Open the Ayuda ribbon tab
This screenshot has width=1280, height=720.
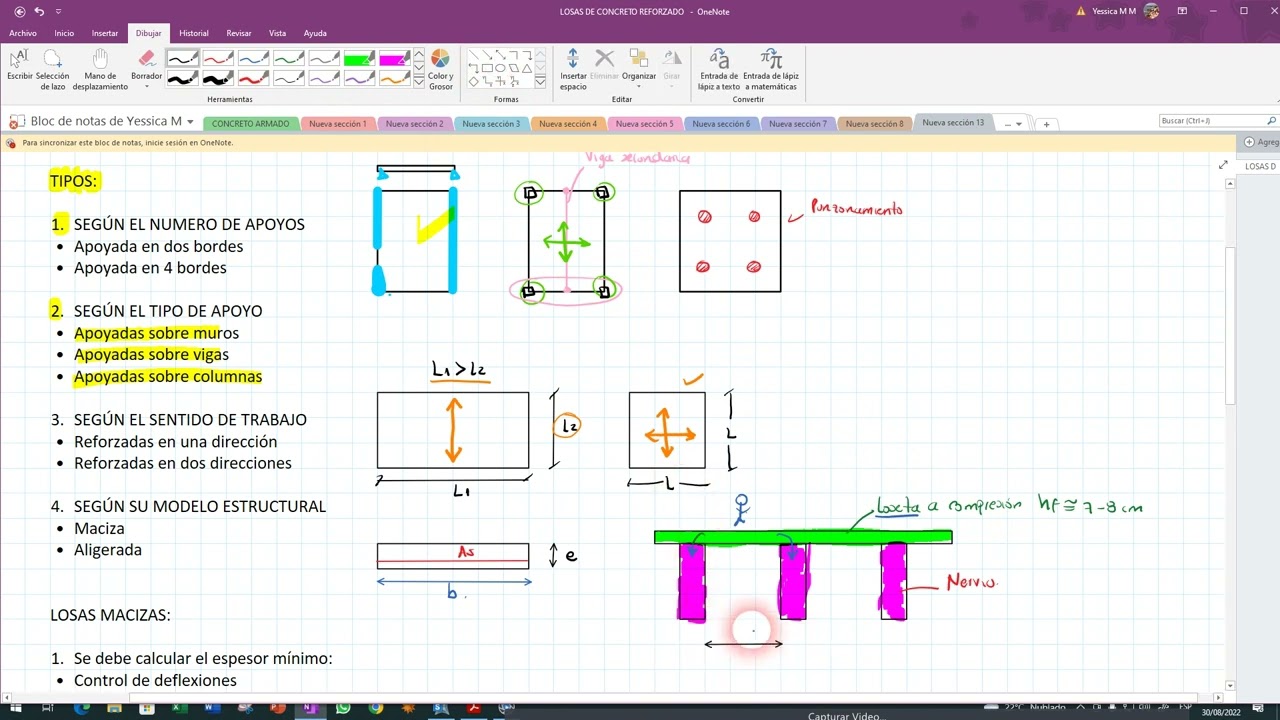click(x=315, y=33)
